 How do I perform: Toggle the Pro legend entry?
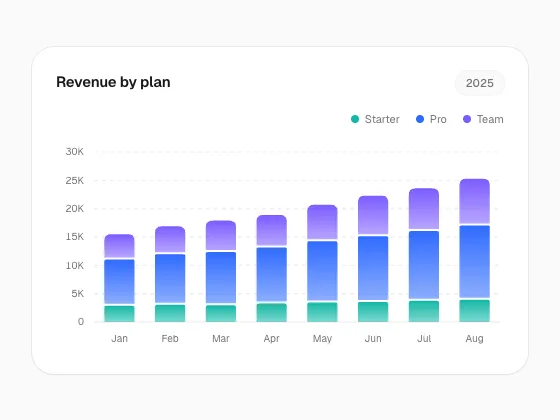431,119
